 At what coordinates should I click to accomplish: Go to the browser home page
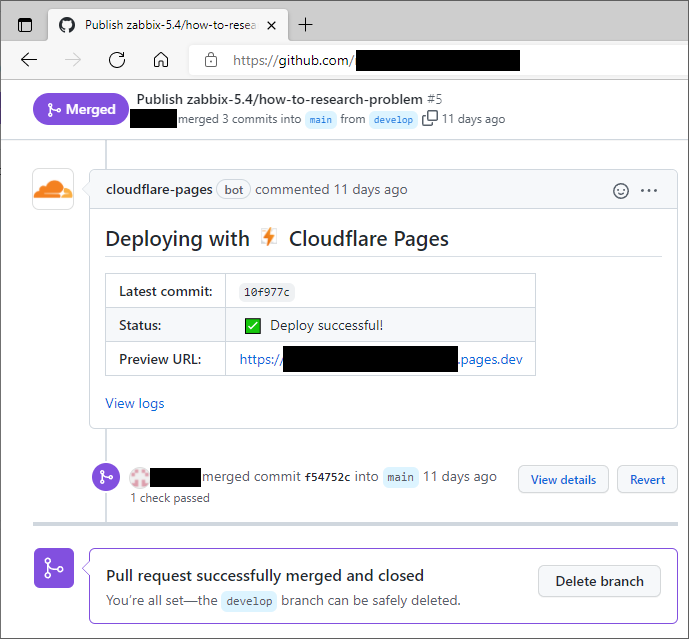point(161,59)
